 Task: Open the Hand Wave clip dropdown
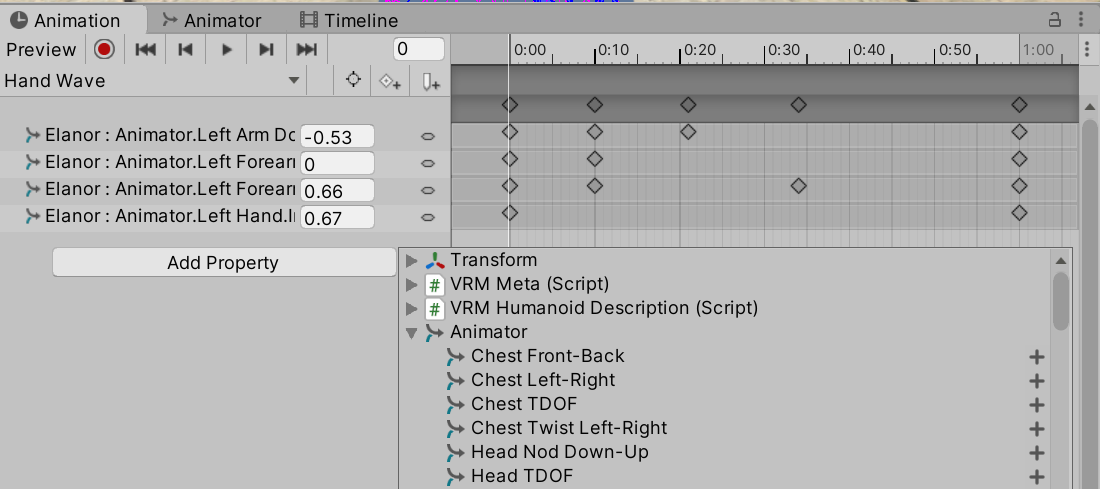pyautogui.click(x=152, y=81)
